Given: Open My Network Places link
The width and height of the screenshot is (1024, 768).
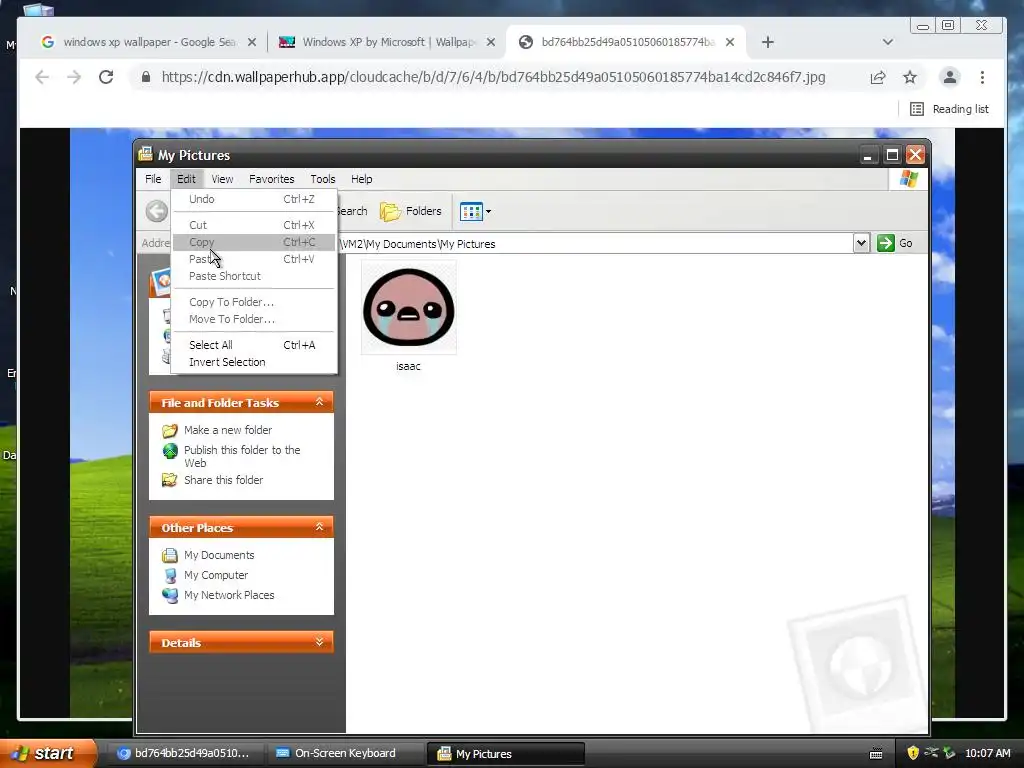Looking at the screenshot, I should tap(229, 595).
